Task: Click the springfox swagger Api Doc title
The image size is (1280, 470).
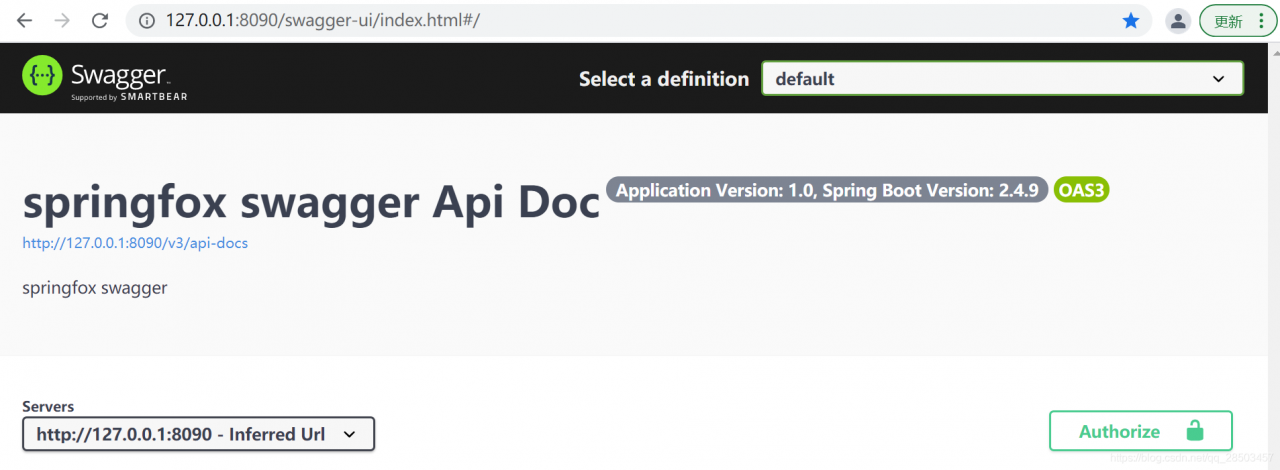Action: coord(311,203)
